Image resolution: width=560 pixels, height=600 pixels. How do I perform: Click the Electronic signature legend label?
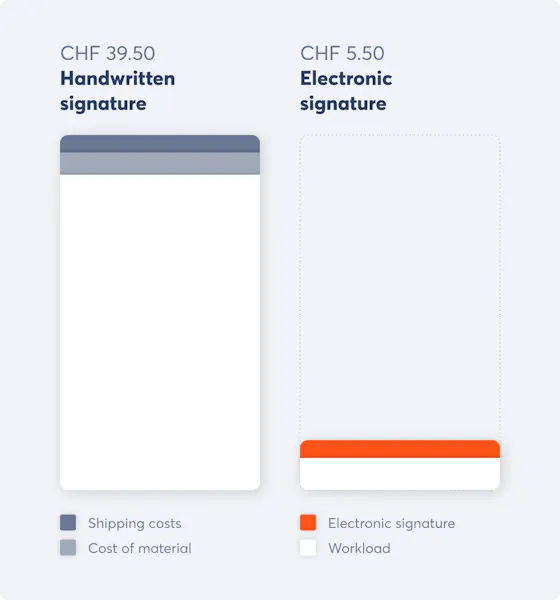tap(392, 523)
